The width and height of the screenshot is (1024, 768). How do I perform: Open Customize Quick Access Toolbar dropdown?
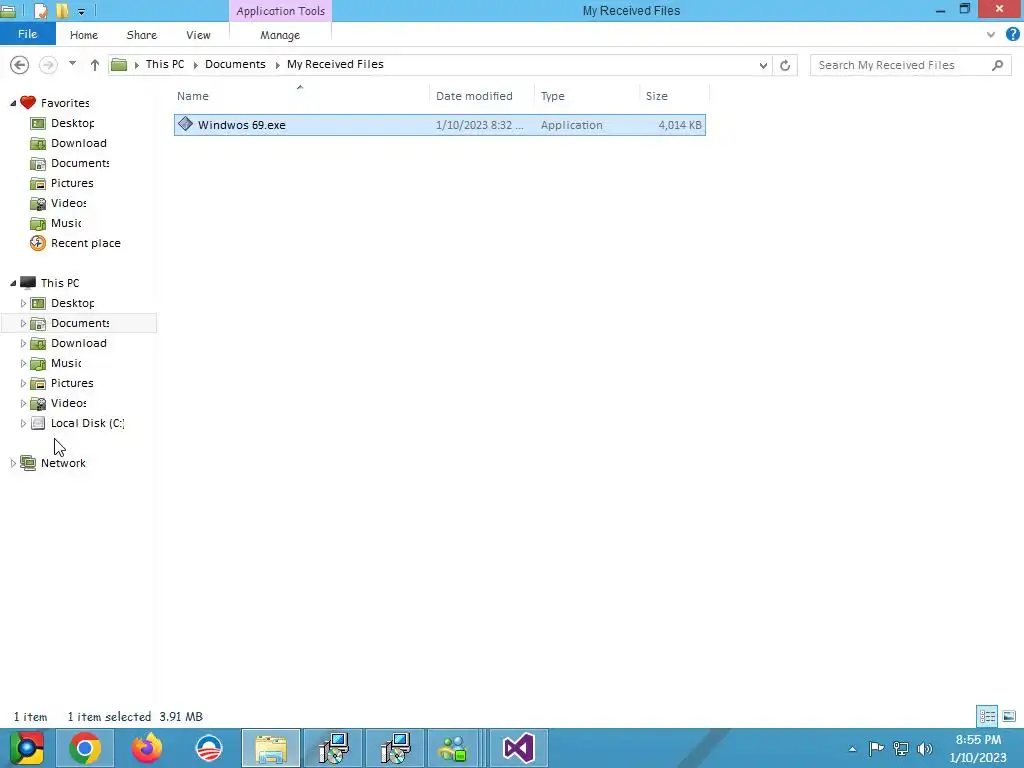[82, 11]
